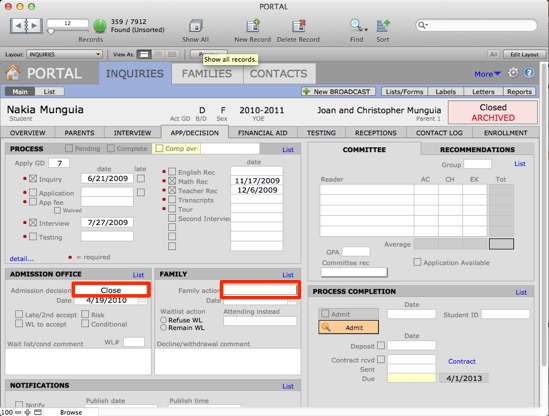Viewport: 549px width, 416px height.
Task: Switch to table view icon
Action: coord(172,55)
